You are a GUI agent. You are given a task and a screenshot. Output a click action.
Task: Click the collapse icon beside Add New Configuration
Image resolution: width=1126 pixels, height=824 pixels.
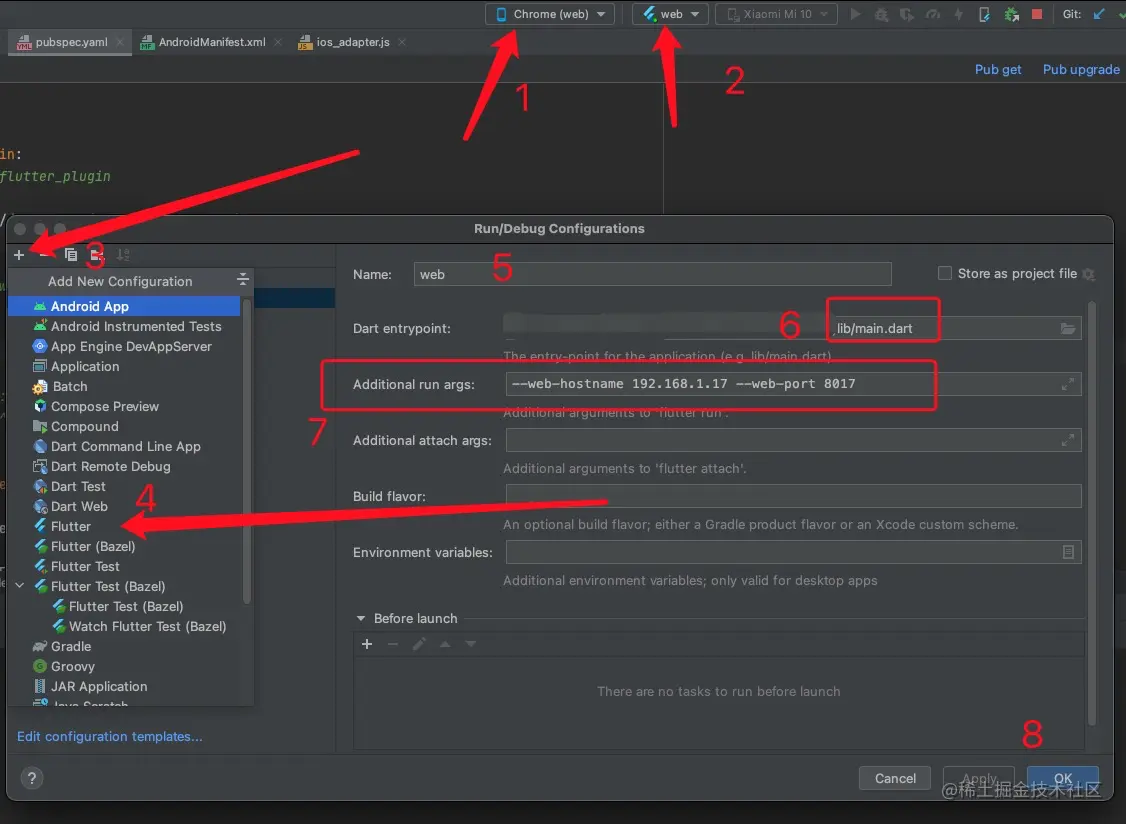pos(243,279)
